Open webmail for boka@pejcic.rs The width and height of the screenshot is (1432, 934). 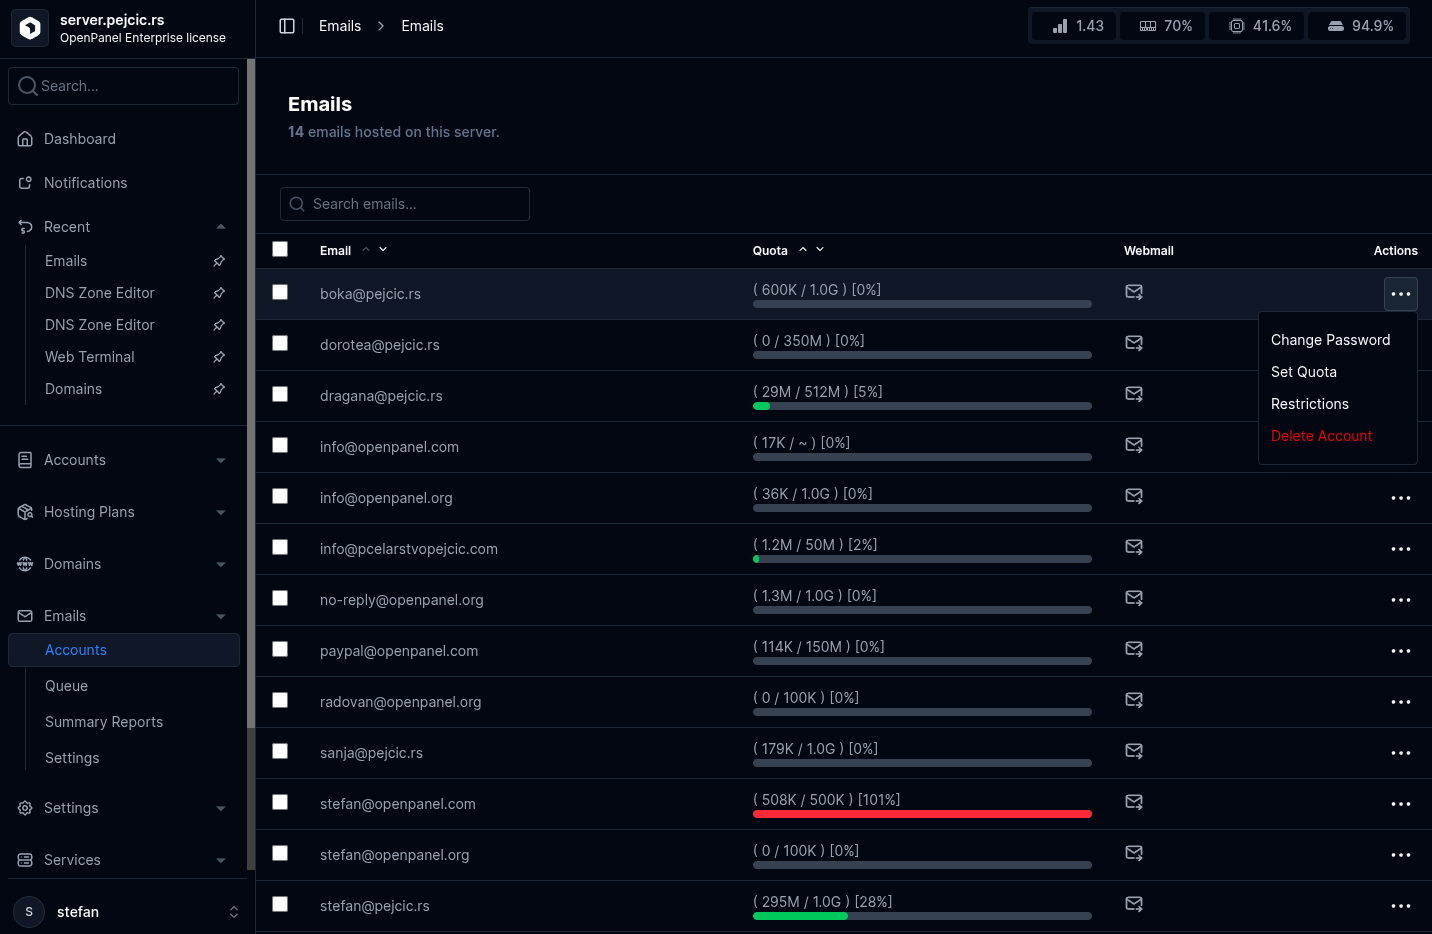(x=1134, y=292)
